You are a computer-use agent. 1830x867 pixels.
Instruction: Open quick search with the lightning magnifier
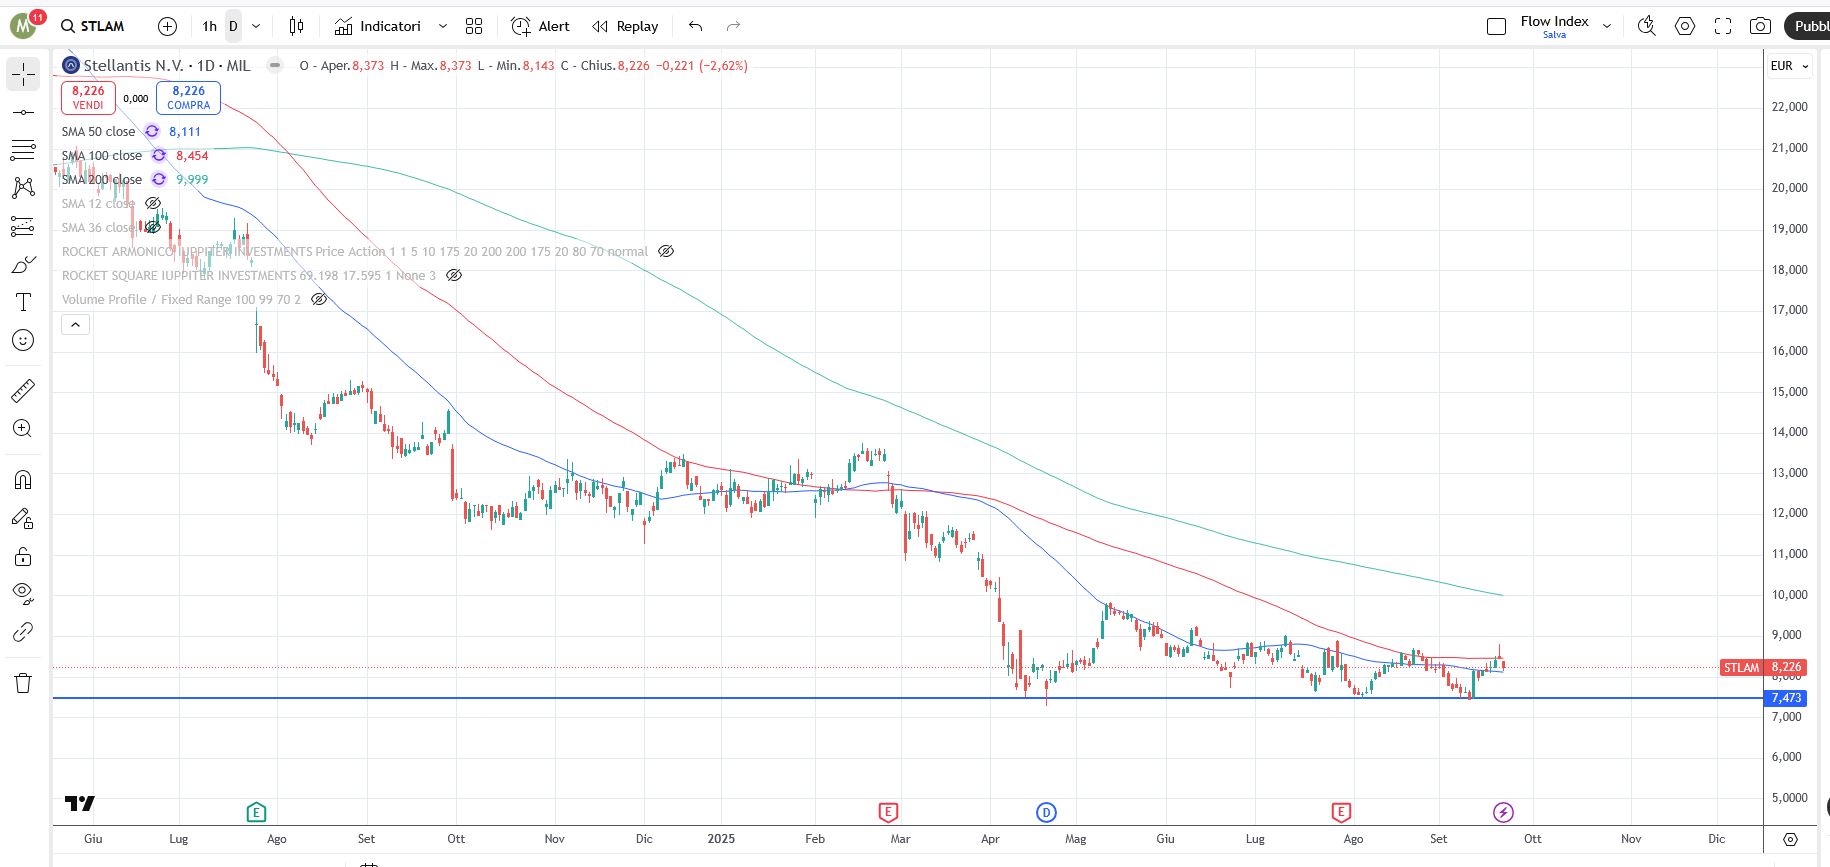click(x=1646, y=26)
